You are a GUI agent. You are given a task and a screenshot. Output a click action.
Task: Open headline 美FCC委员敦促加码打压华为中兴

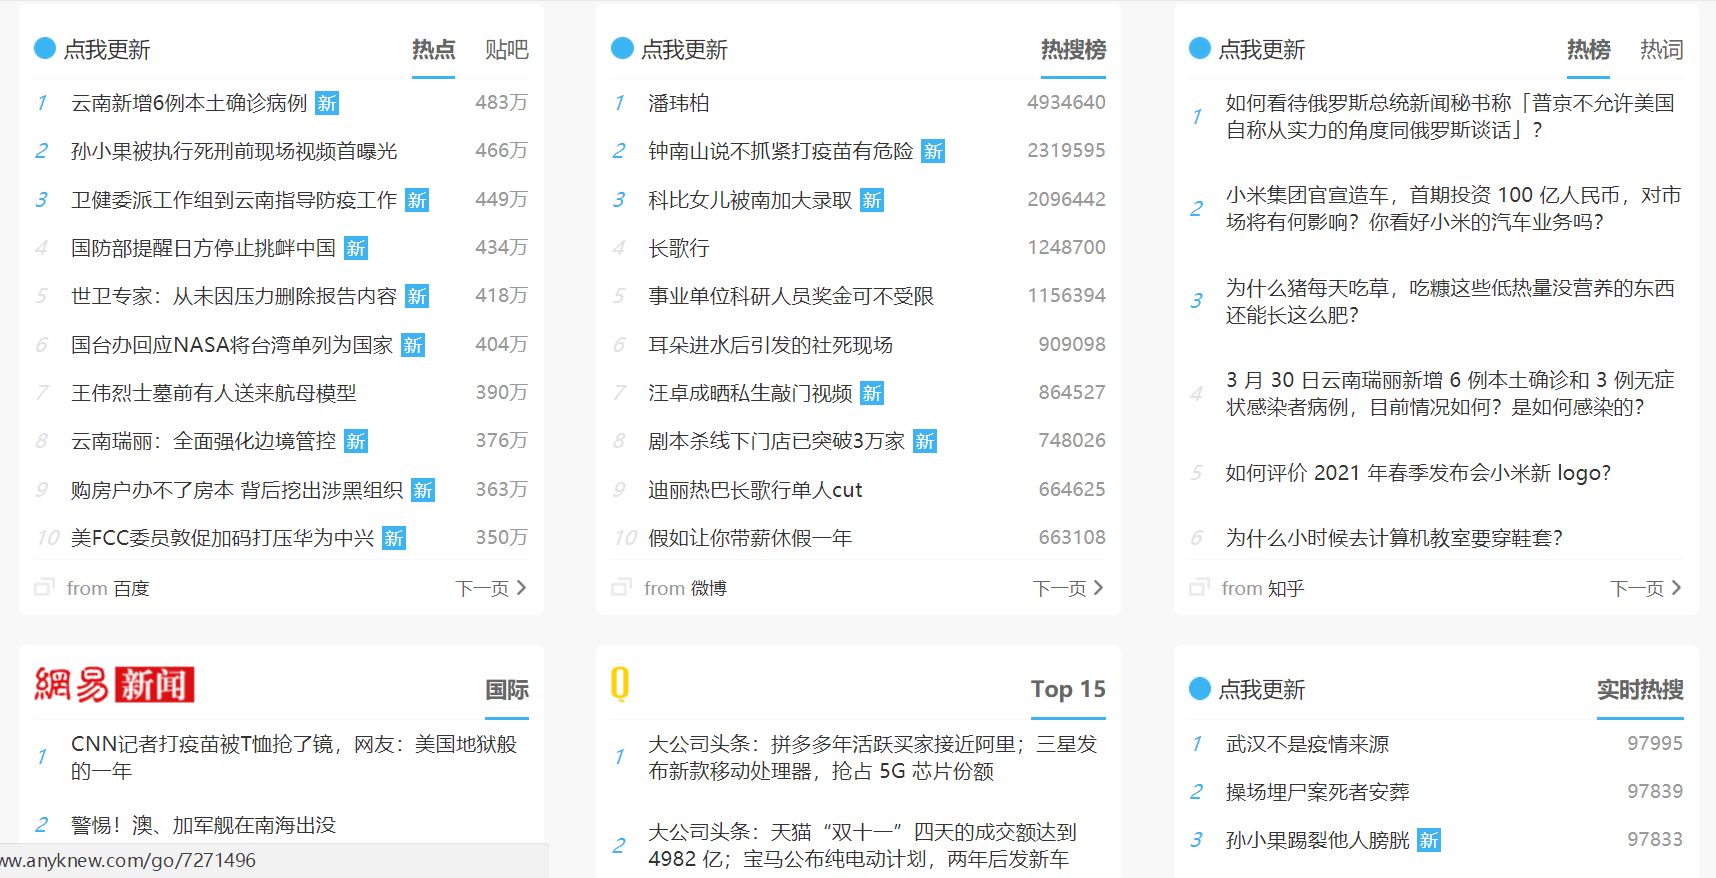pyautogui.click(x=223, y=538)
